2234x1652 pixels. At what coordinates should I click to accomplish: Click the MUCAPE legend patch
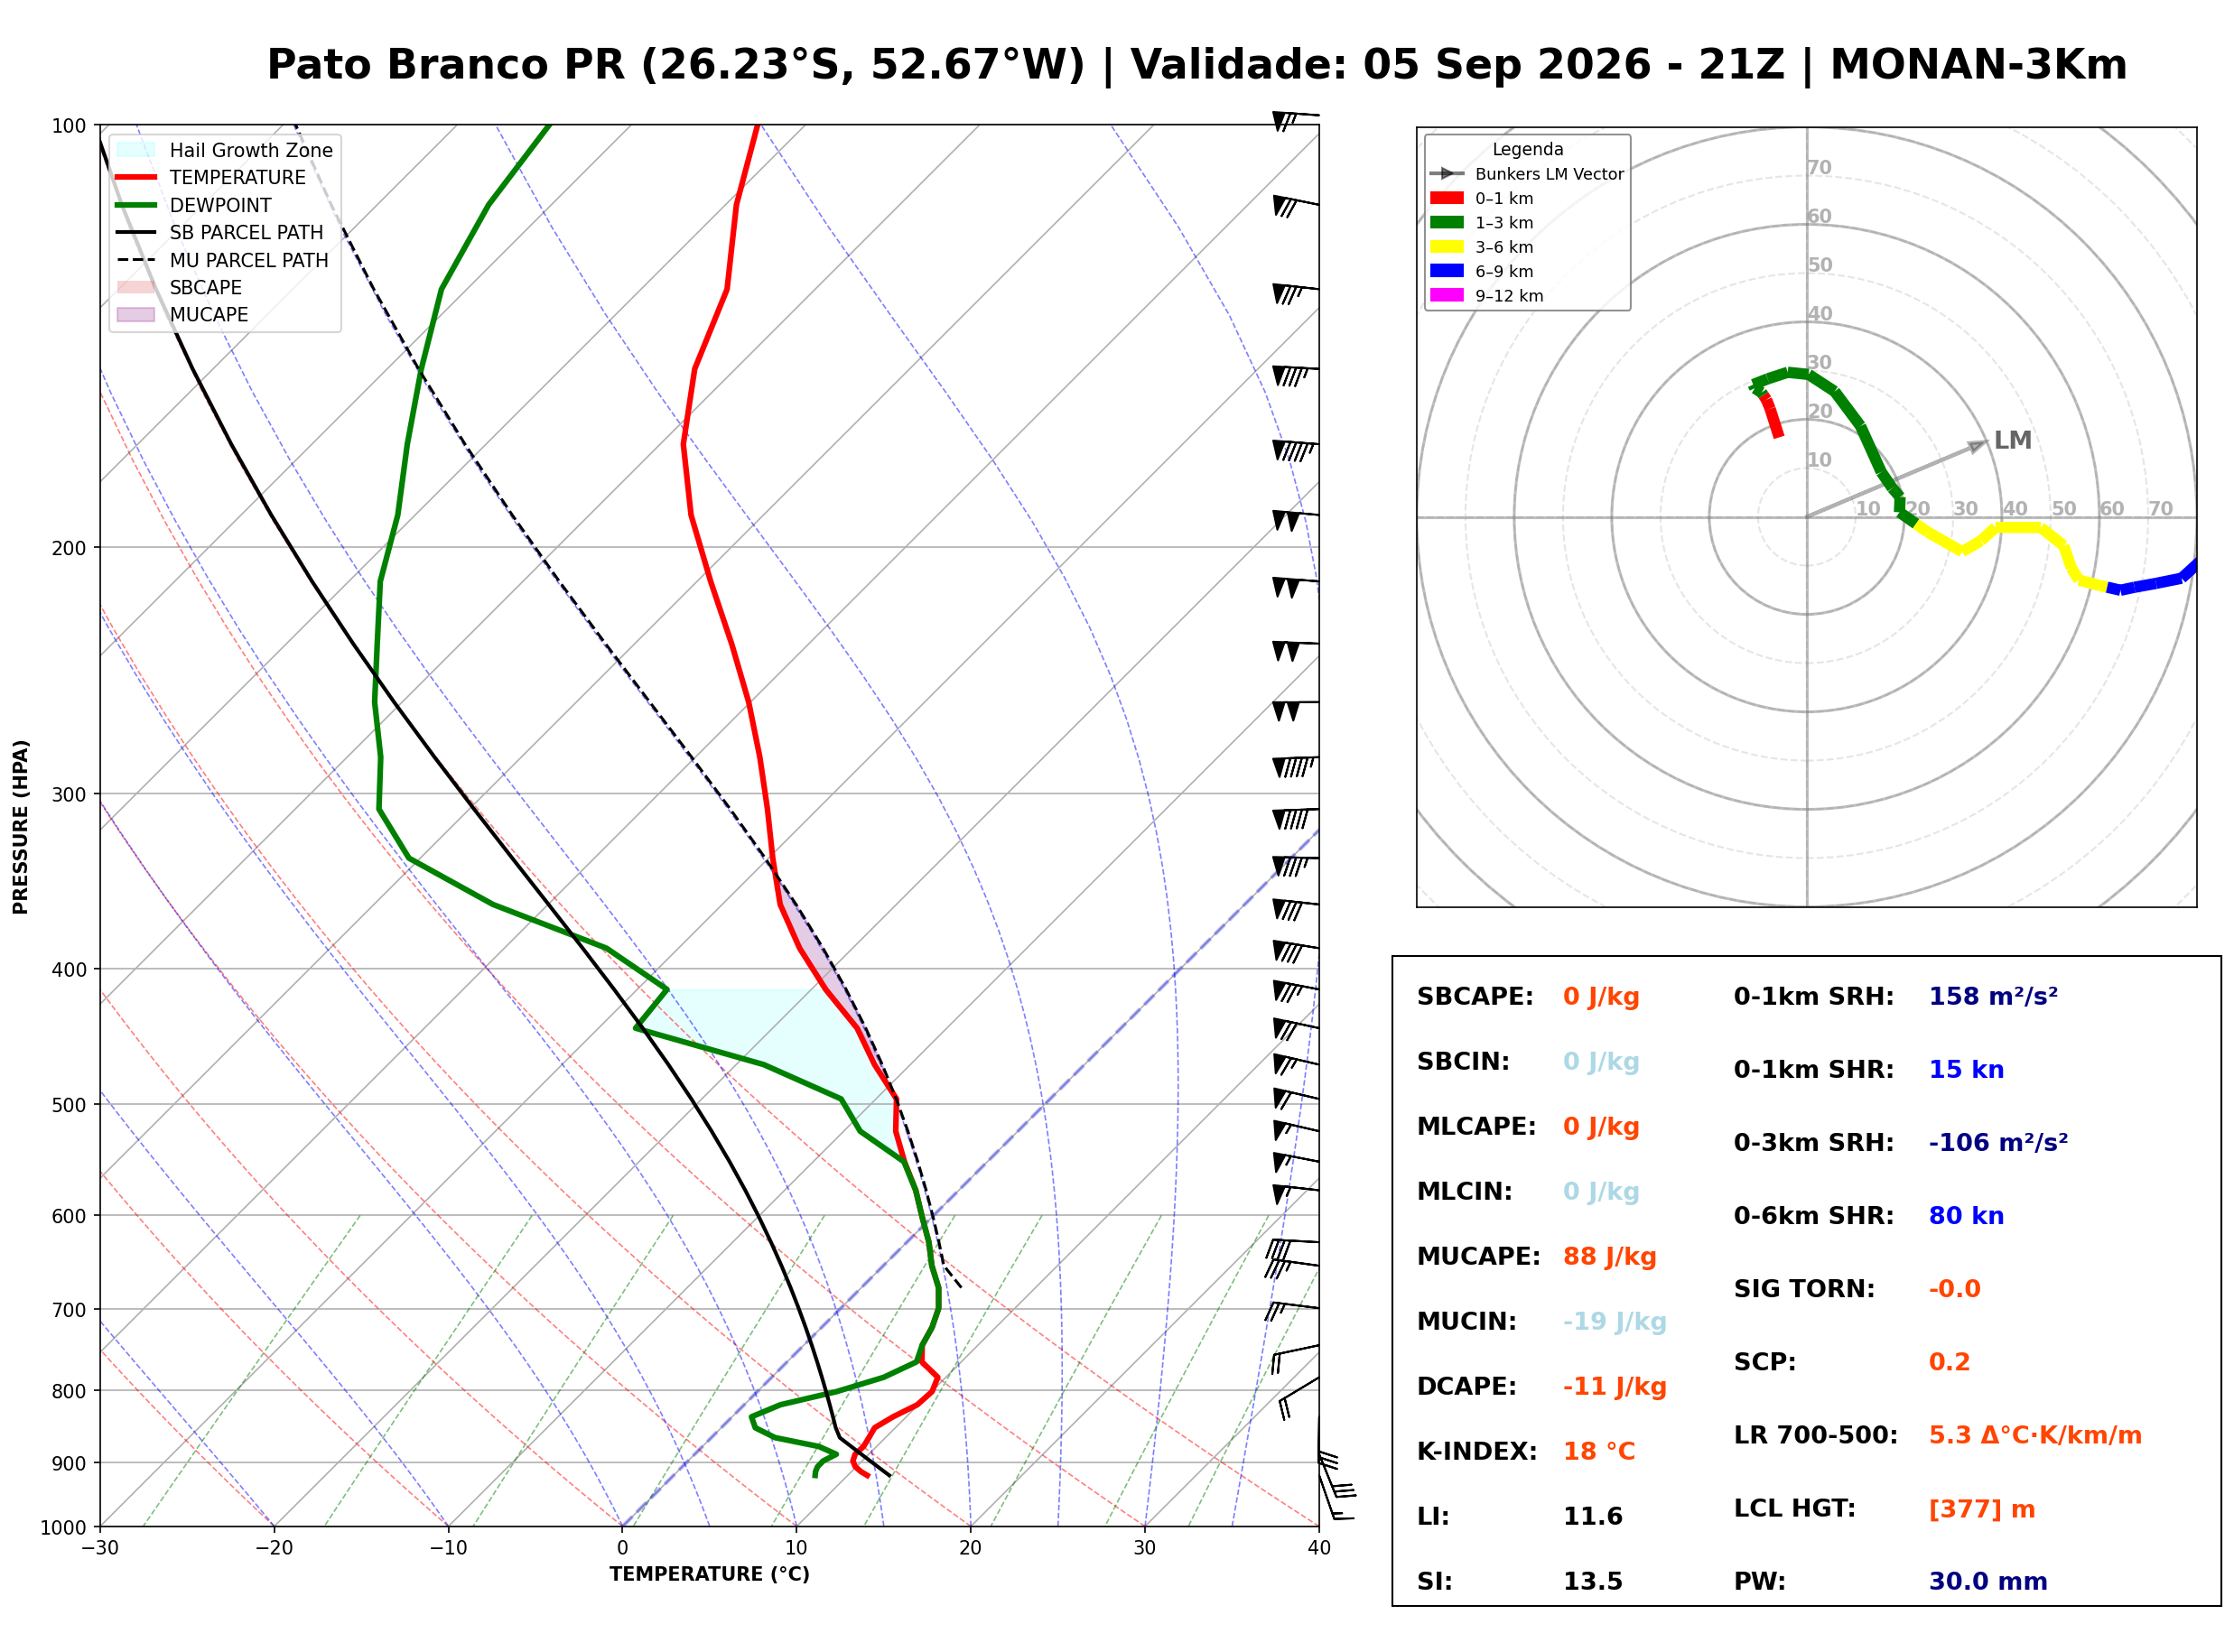tap(136, 314)
